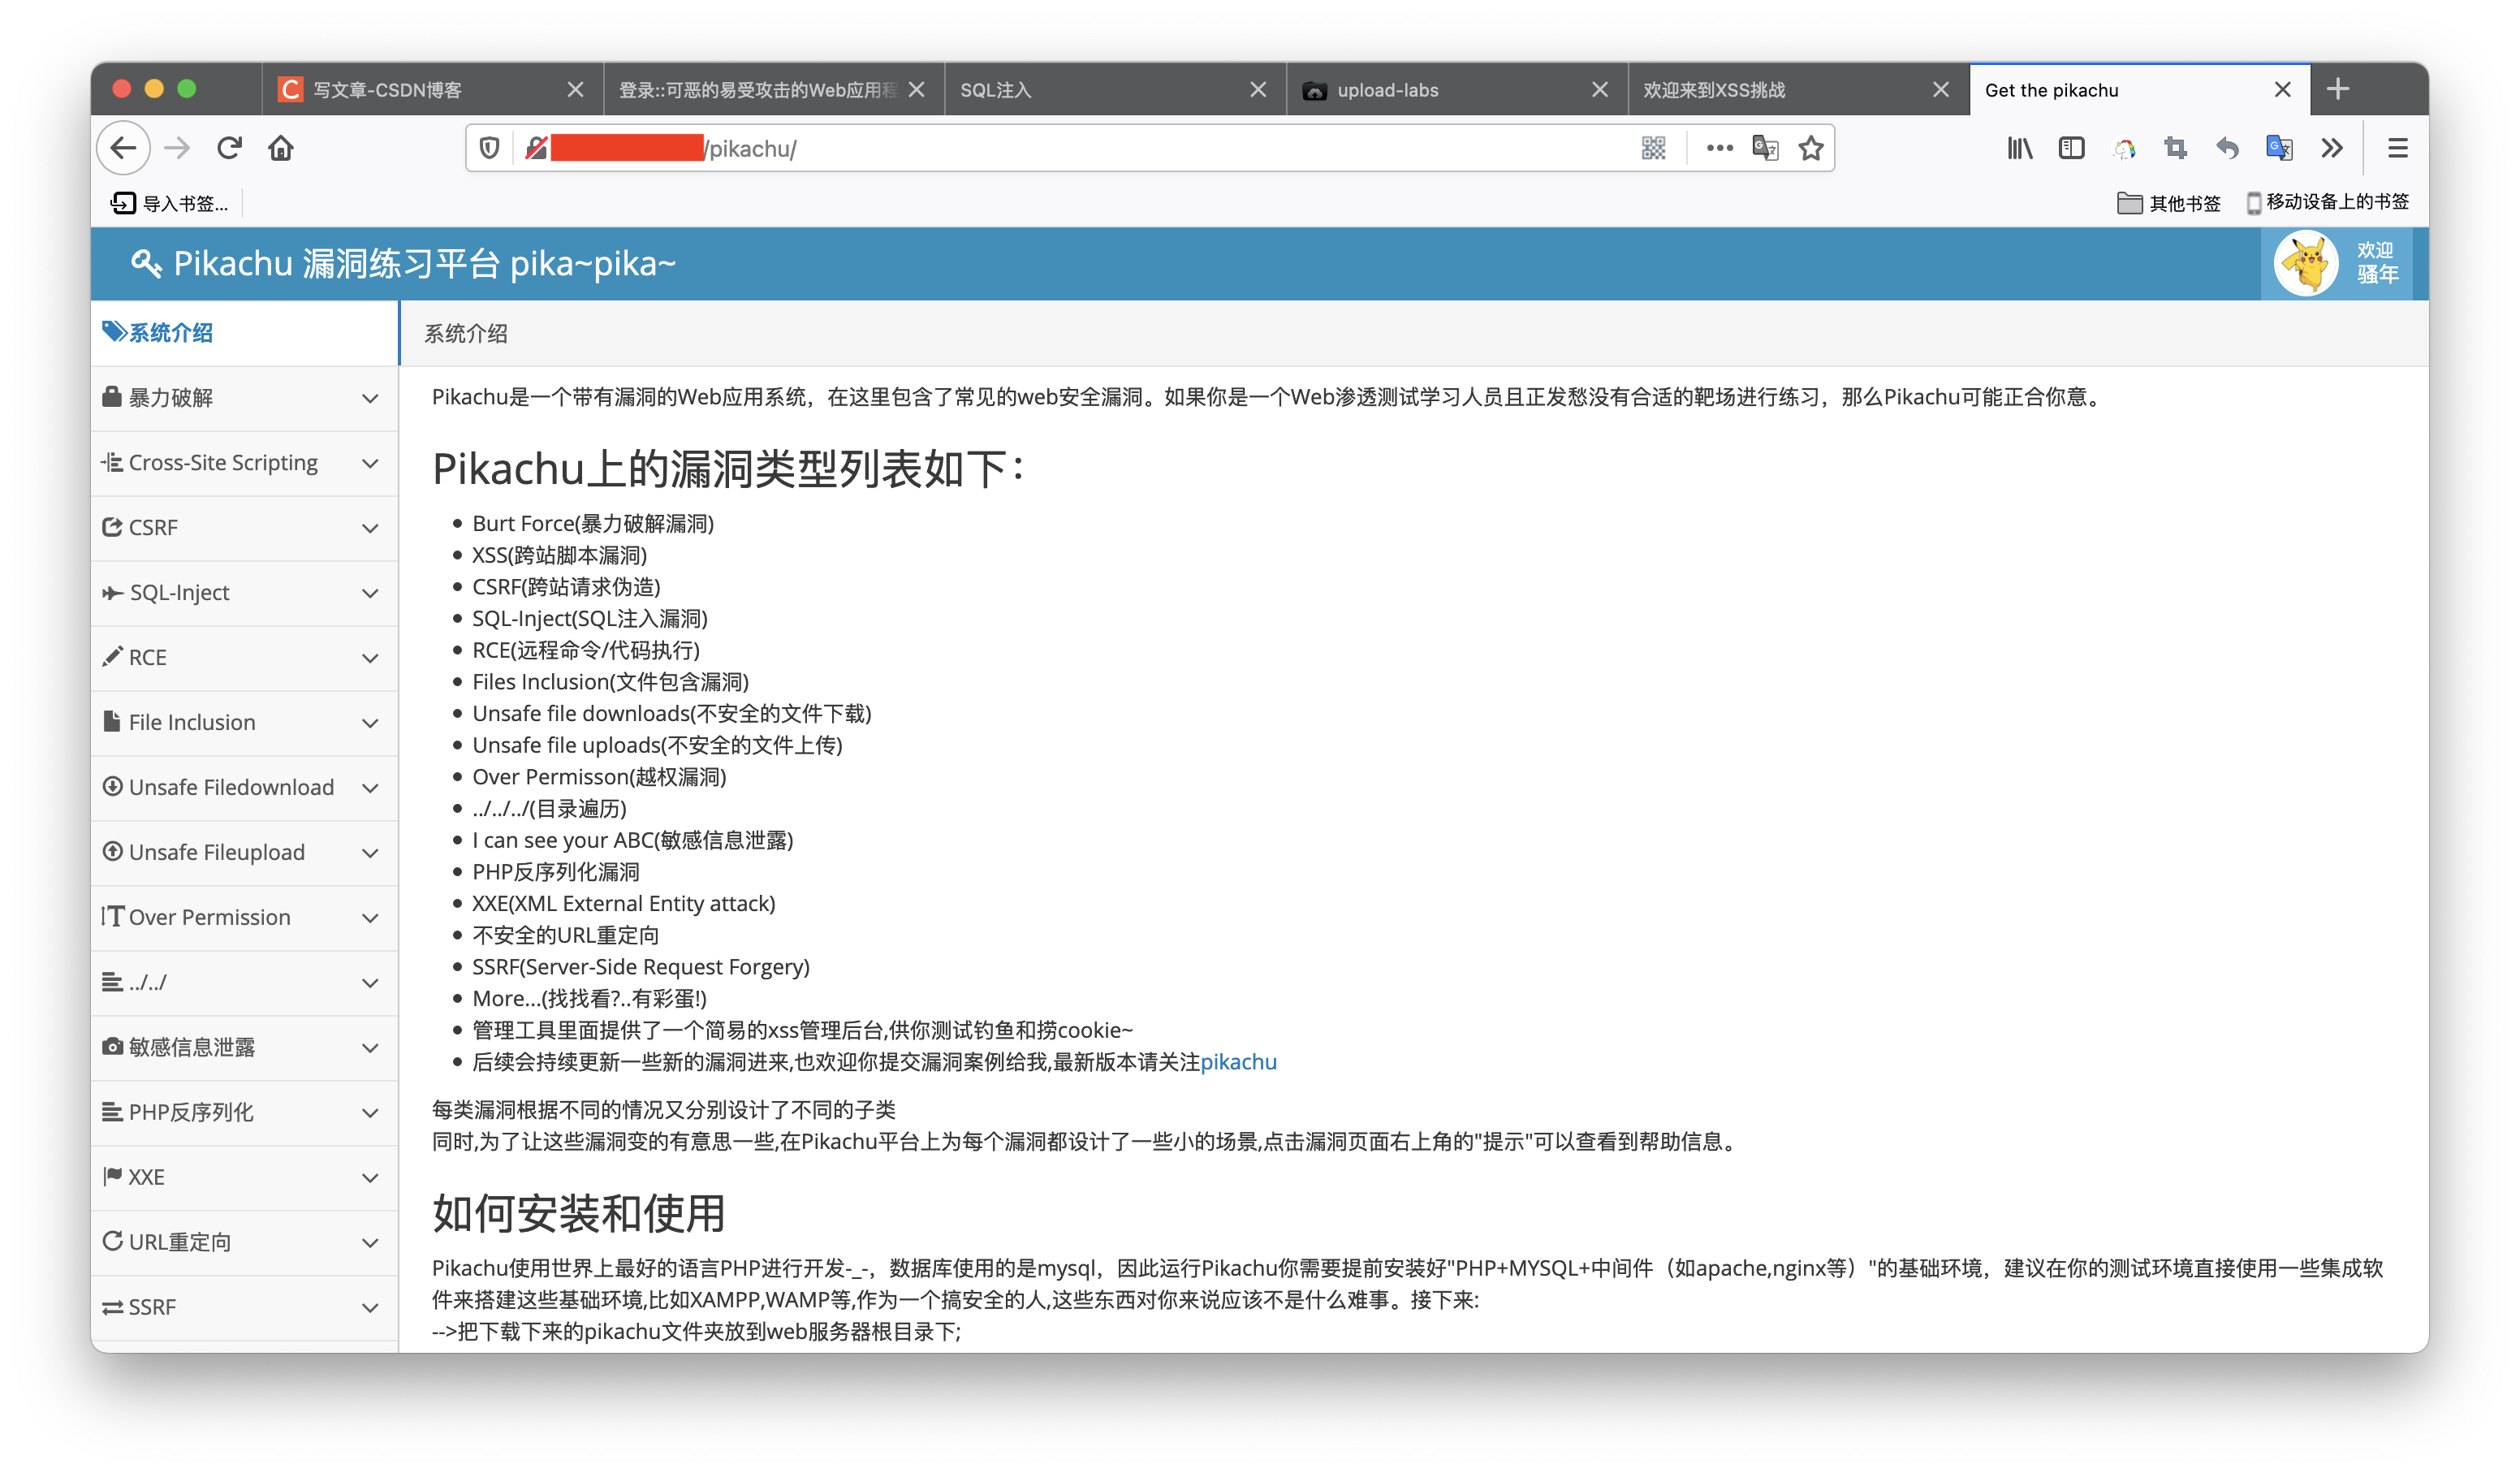Viewport: 2520px width, 1473px height.
Task: Reload the current page
Action: (x=229, y=148)
